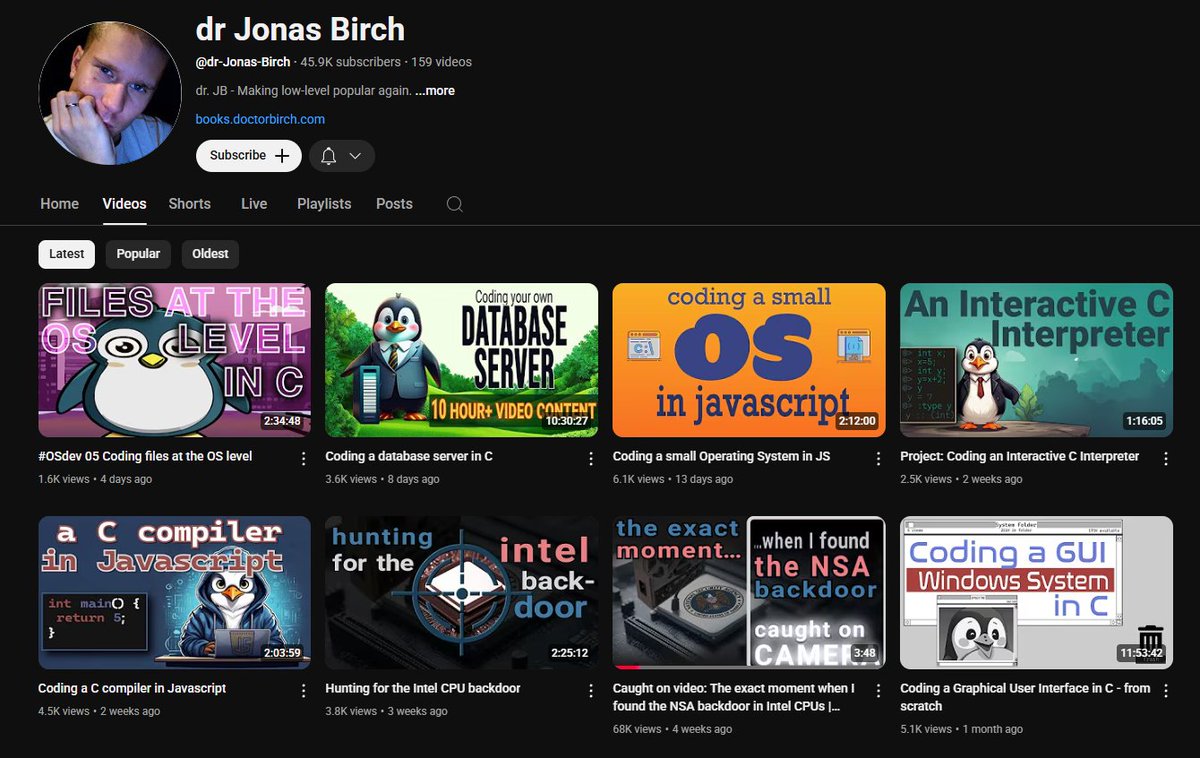1200x758 pixels.
Task: Sort videos by Latest
Action: point(67,254)
